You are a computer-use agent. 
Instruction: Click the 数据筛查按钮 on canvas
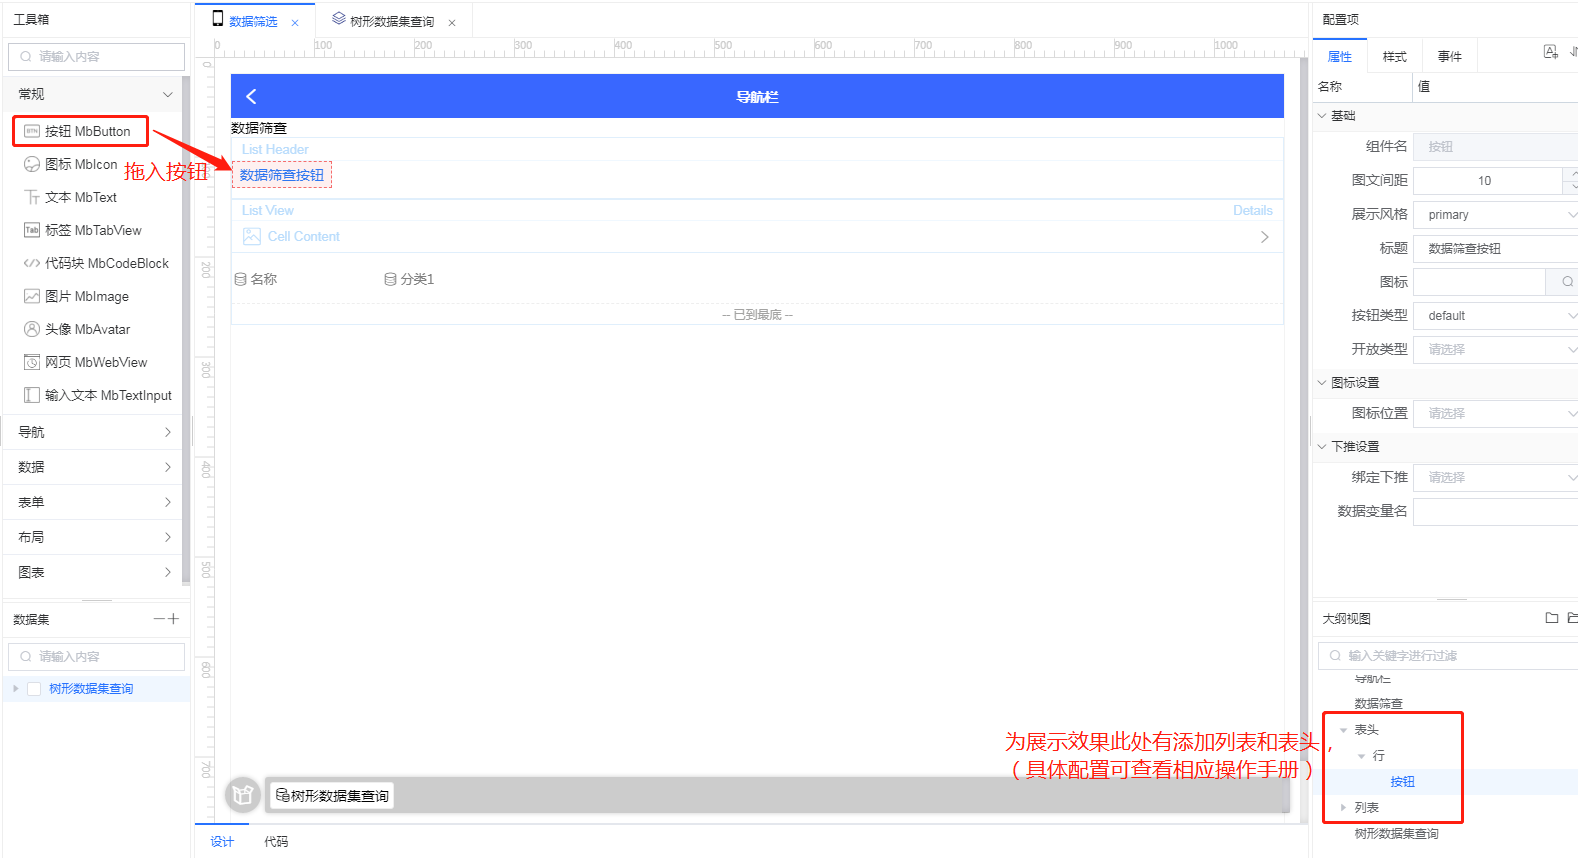[x=282, y=175]
